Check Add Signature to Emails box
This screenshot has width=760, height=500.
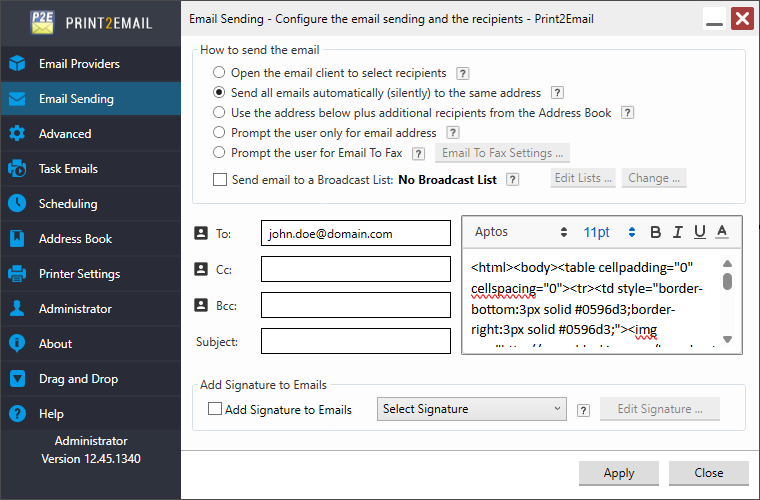214,409
